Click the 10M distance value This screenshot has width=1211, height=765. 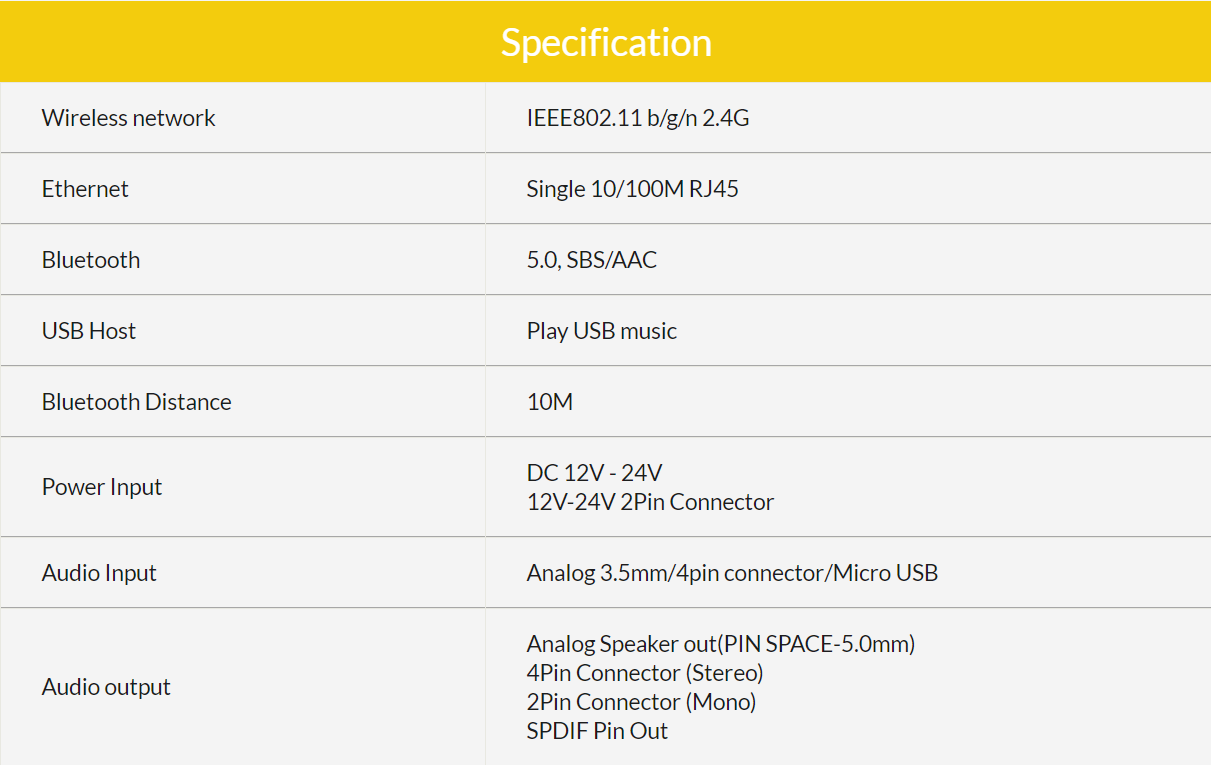click(x=549, y=402)
